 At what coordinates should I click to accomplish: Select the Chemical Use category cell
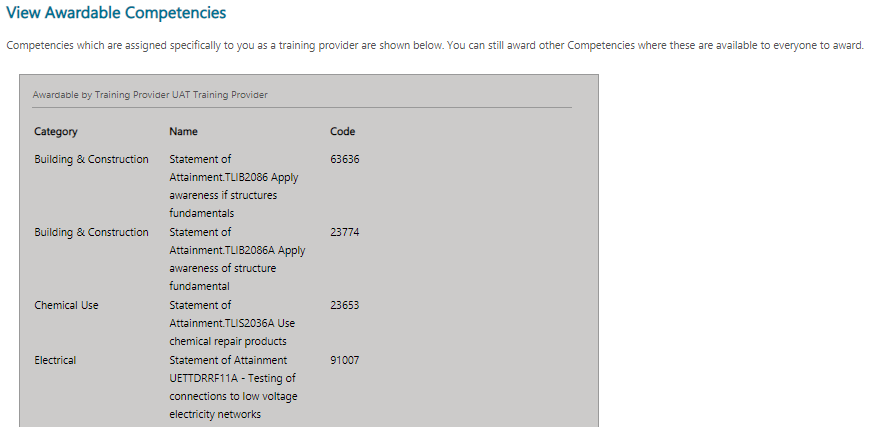[x=66, y=305]
